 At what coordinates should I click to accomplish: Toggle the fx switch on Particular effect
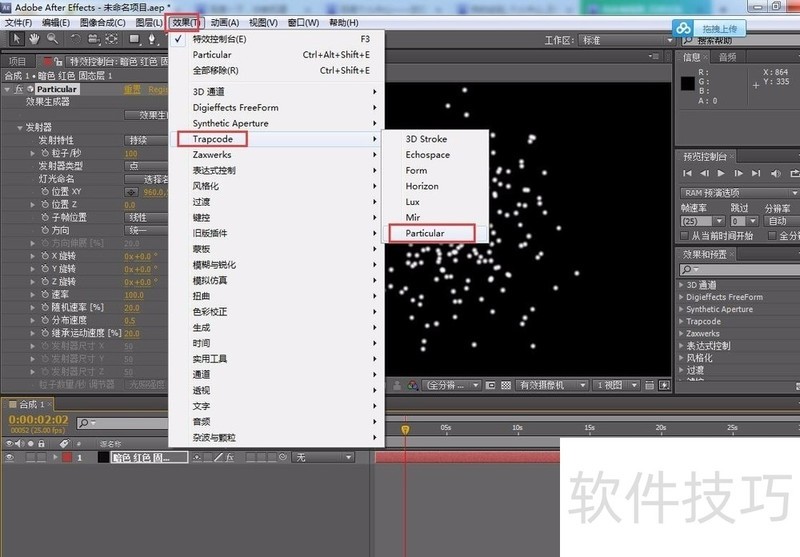point(20,89)
